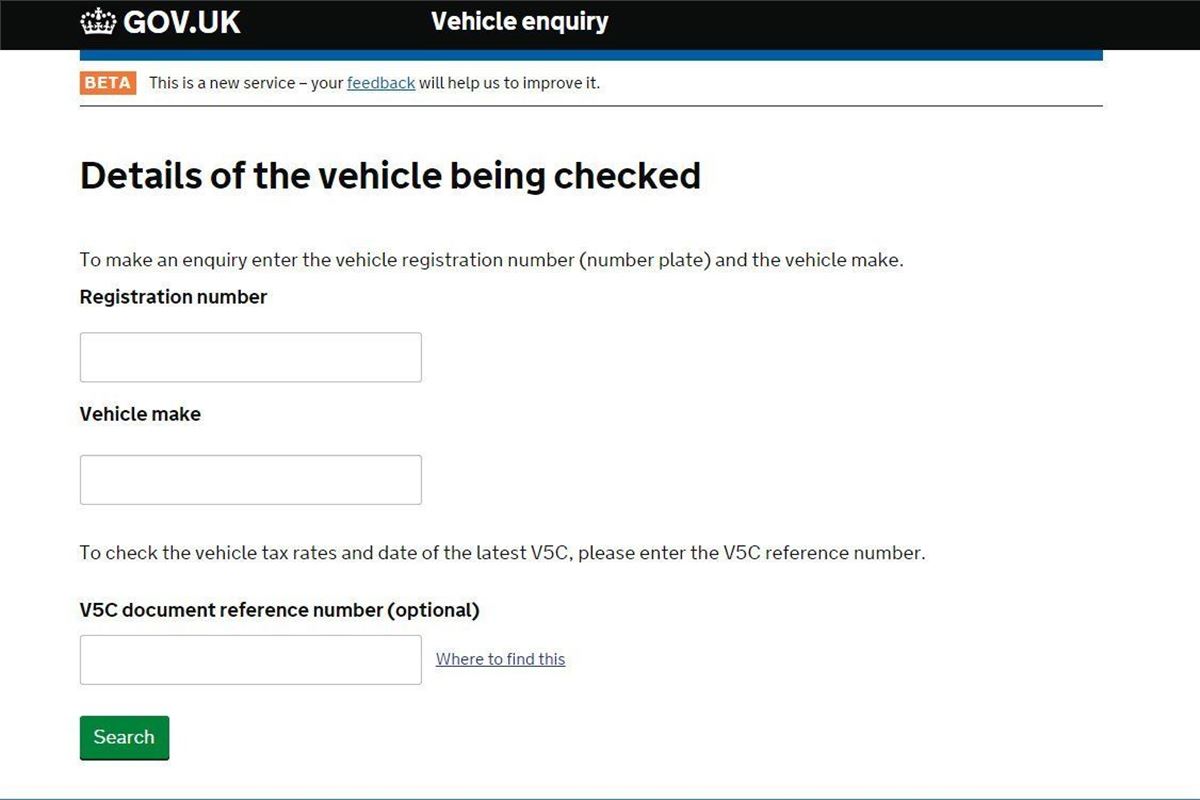Click the 'This is a new service' banner text

[375, 83]
